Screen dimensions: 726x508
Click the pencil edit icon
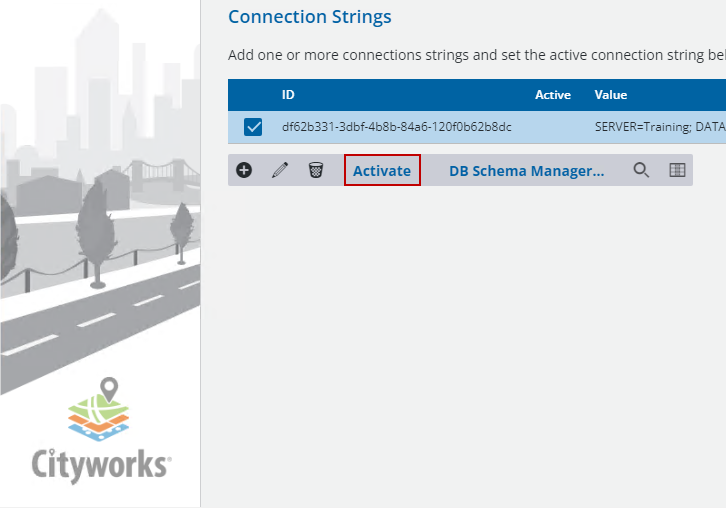pyautogui.click(x=280, y=170)
